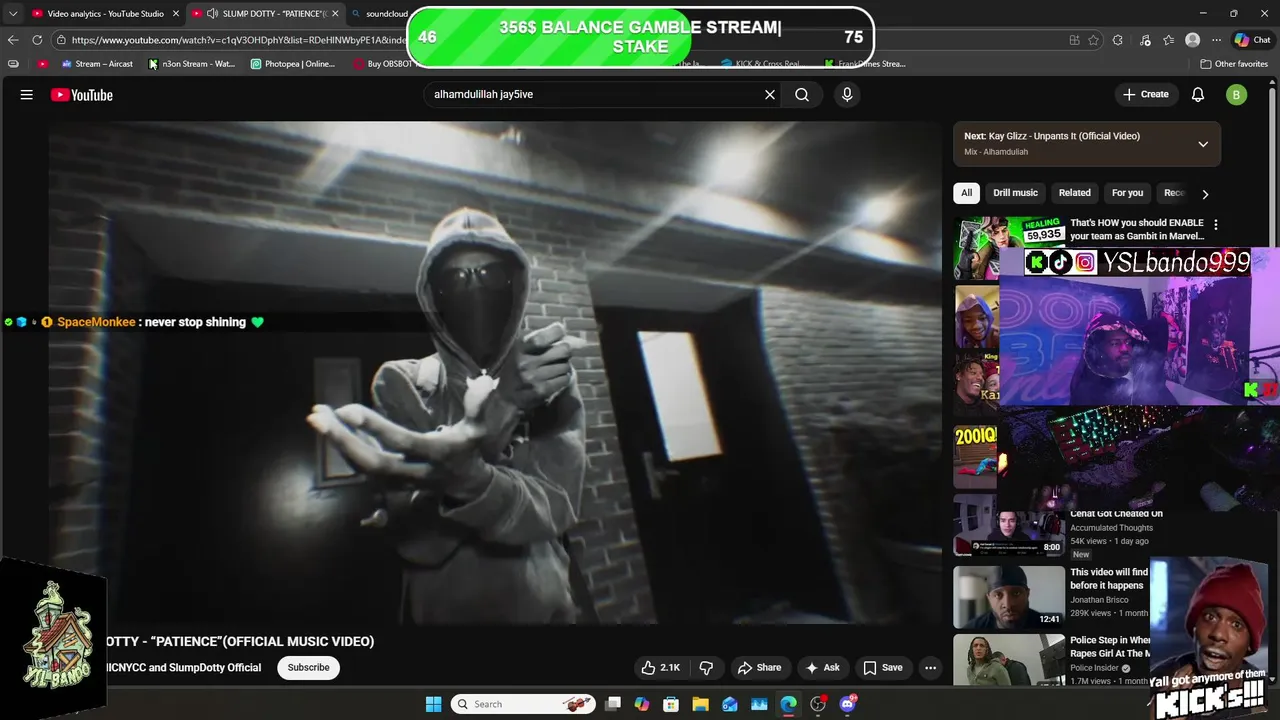Save the video to a playlist
The height and width of the screenshot is (720, 1280).
pyautogui.click(x=883, y=668)
